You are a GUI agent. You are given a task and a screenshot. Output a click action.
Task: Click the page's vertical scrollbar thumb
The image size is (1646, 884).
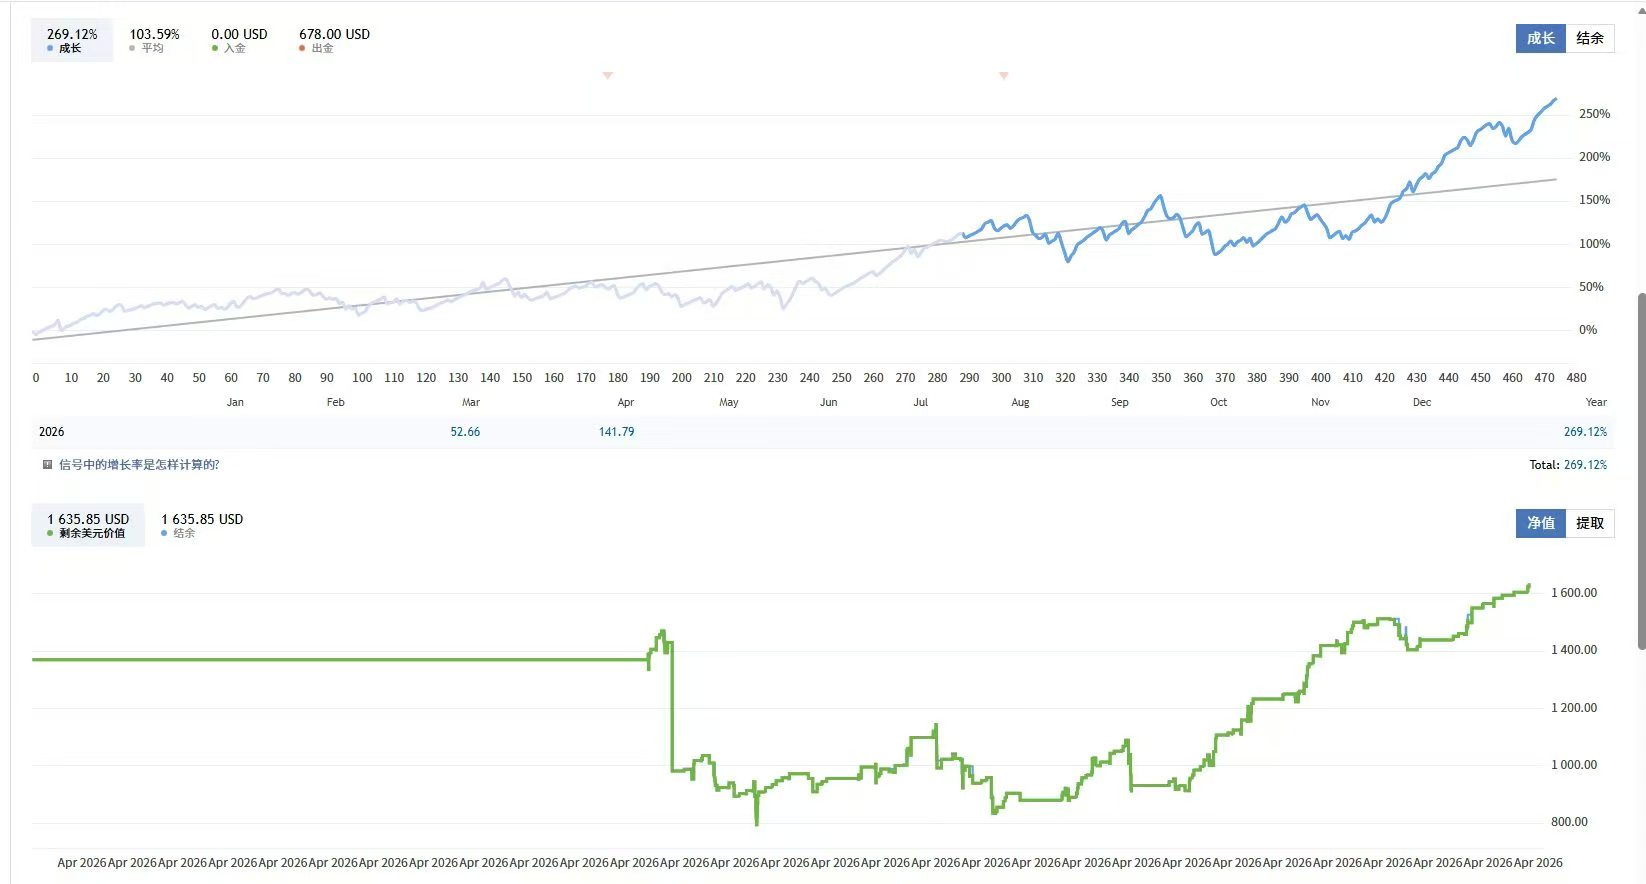(1640, 470)
